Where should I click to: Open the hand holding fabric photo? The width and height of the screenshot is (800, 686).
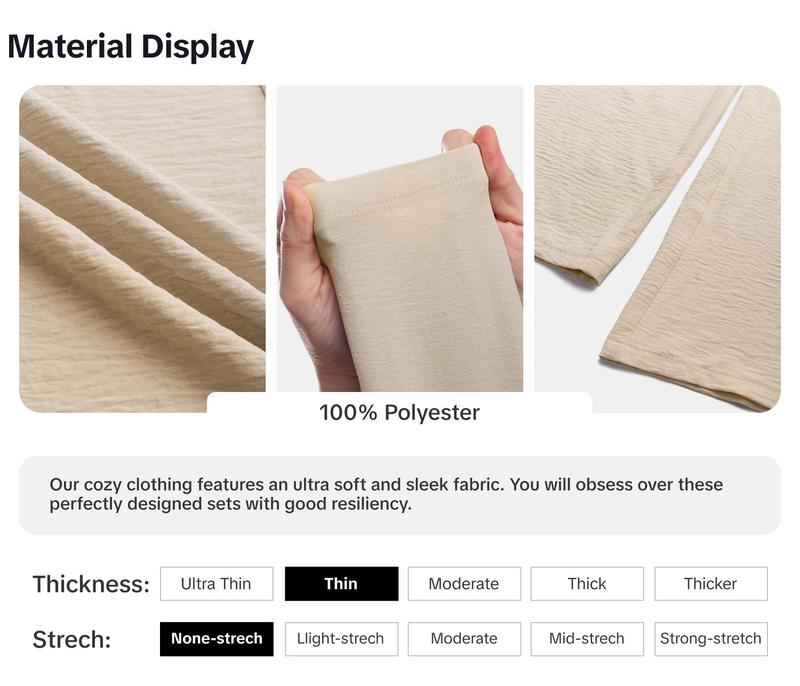tap(399, 238)
